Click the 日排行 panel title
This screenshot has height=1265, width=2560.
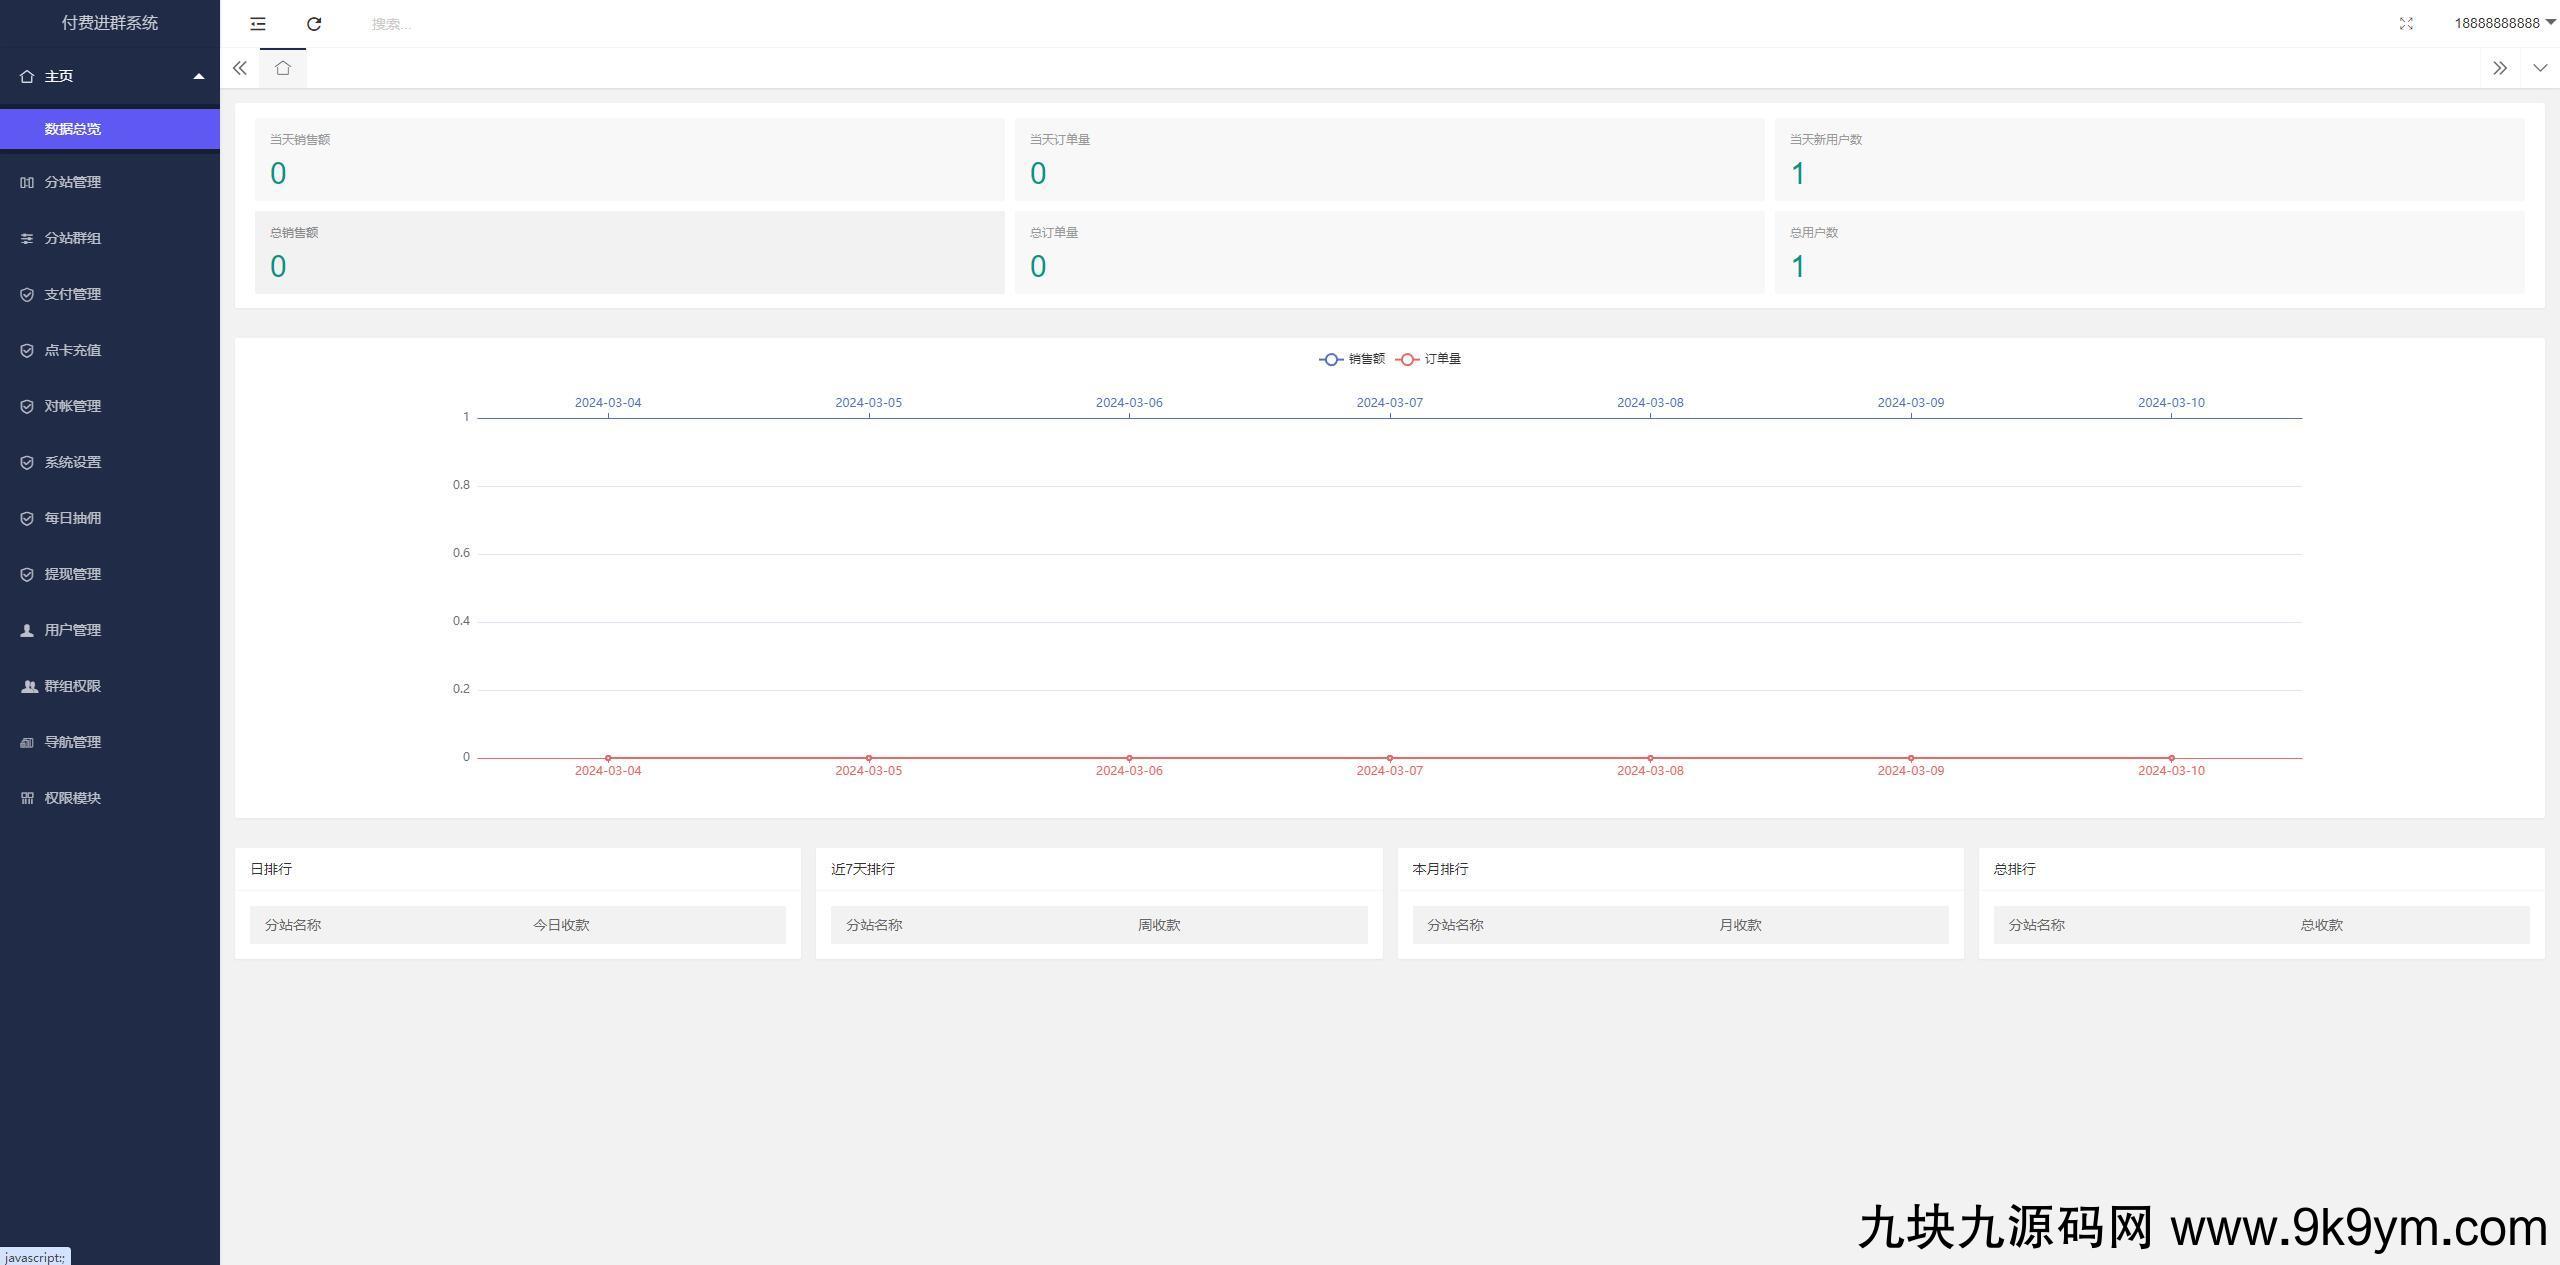[271, 869]
